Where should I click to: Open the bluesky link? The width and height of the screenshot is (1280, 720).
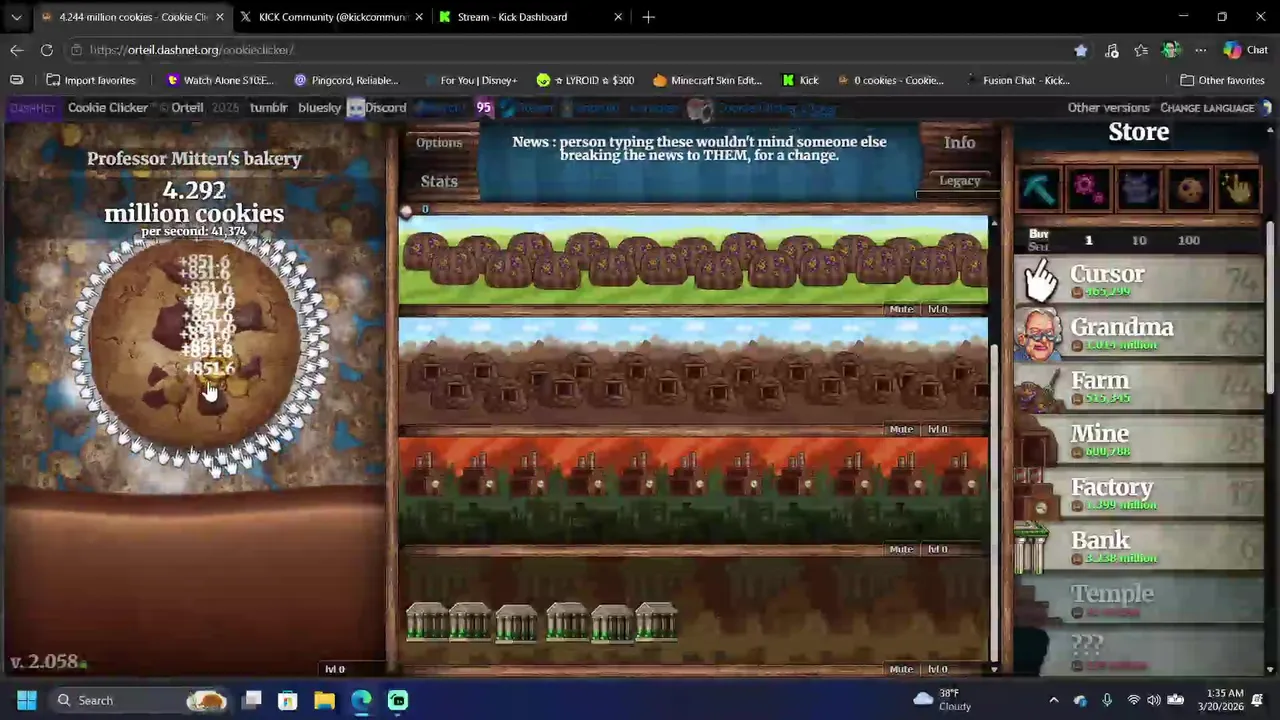point(319,108)
